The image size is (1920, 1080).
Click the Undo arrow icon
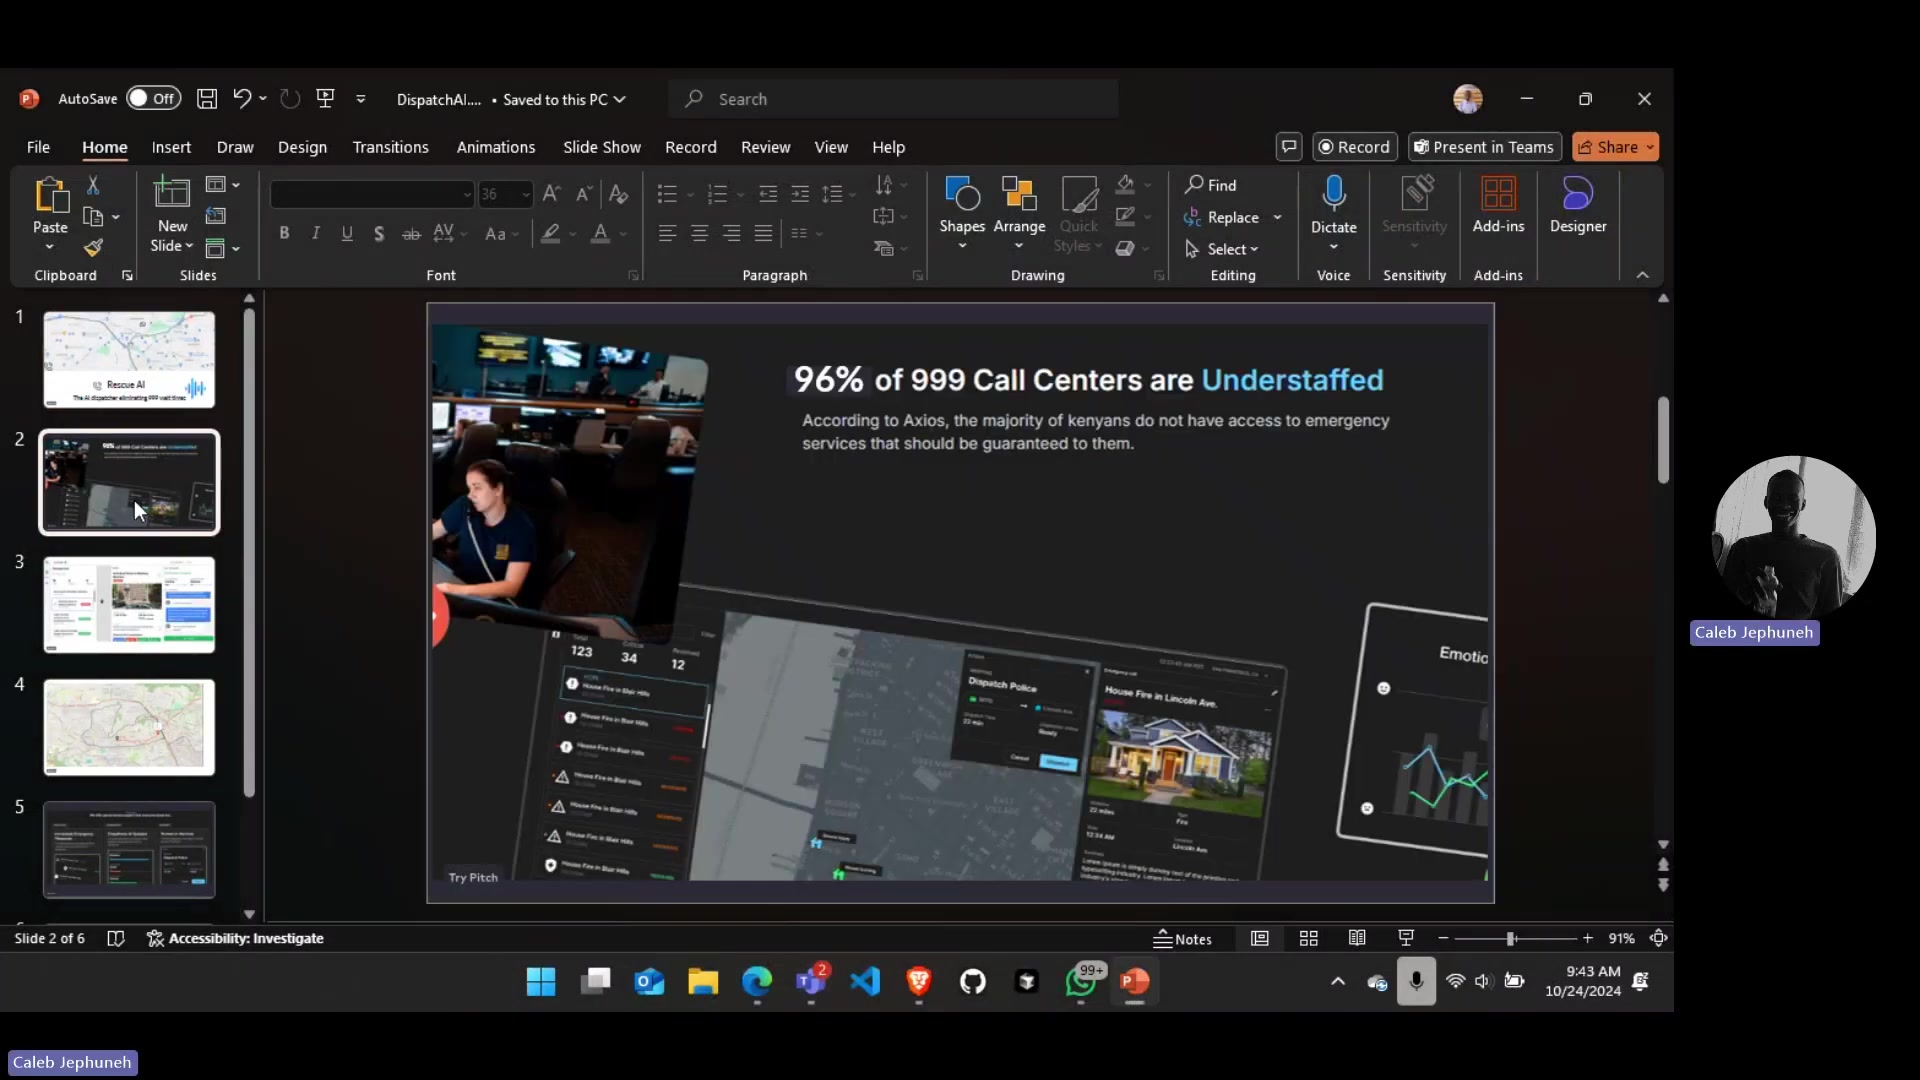[x=241, y=98]
